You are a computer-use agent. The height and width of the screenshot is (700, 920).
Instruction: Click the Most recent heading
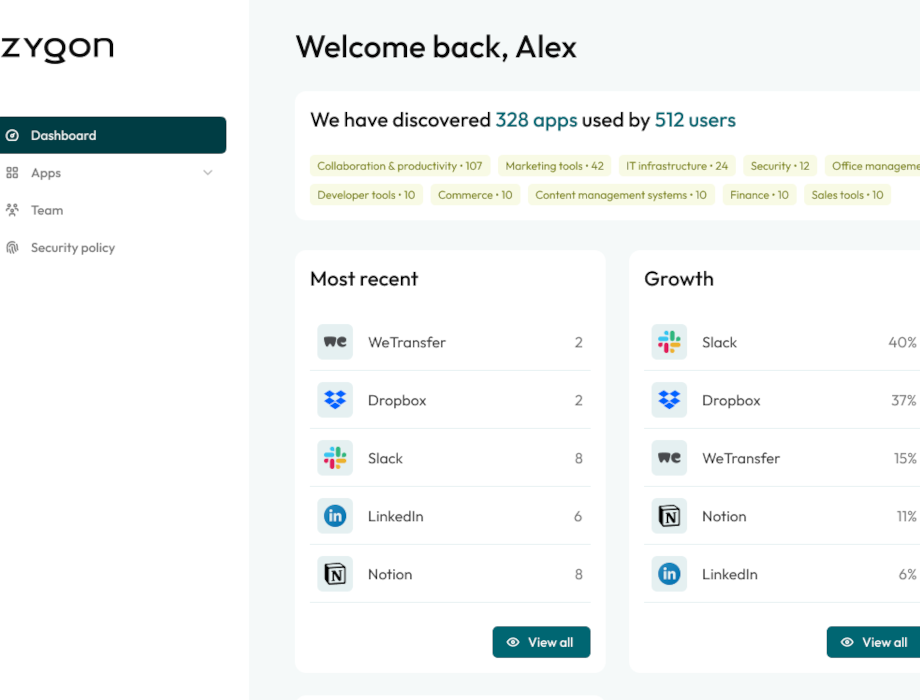(x=364, y=279)
